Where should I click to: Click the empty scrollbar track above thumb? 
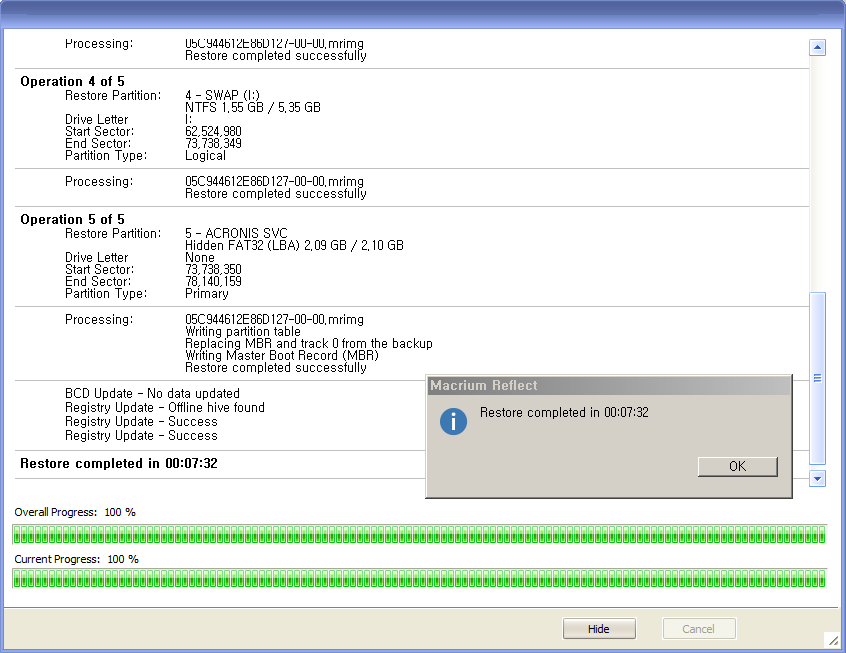[817, 170]
